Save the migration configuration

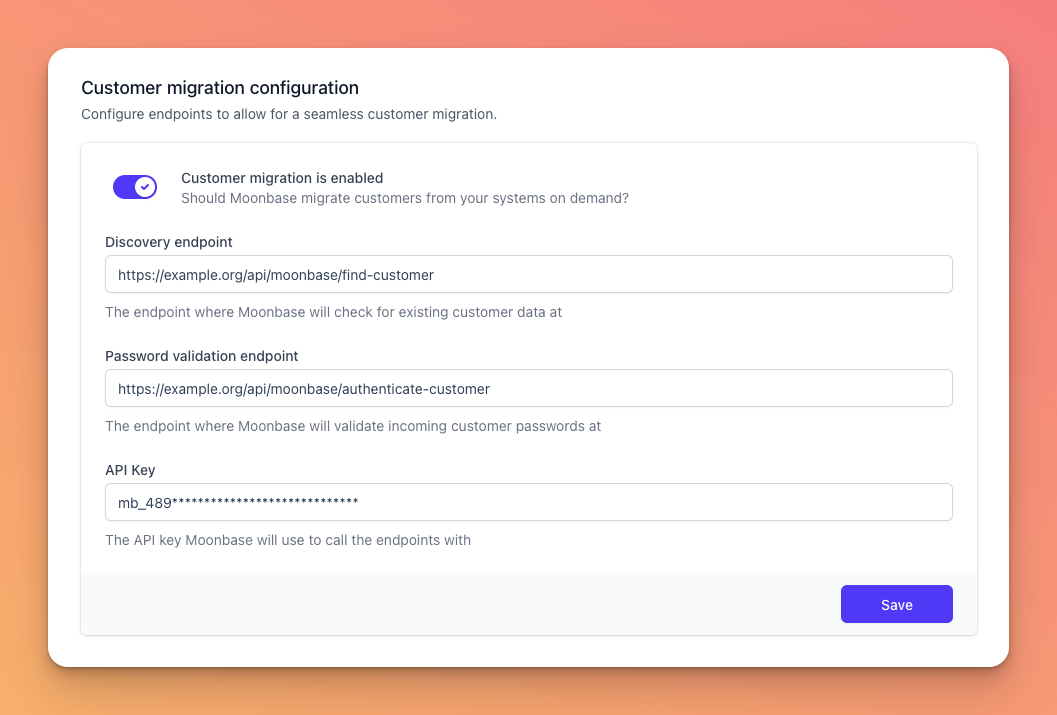pos(897,604)
